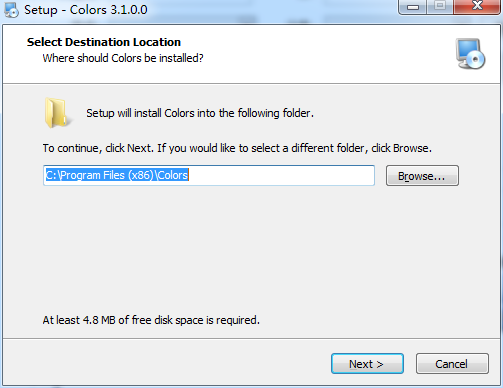This screenshot has width=503, height=388.
Task: Click the Where should Colors be installed text
Action: click(123, 58)
